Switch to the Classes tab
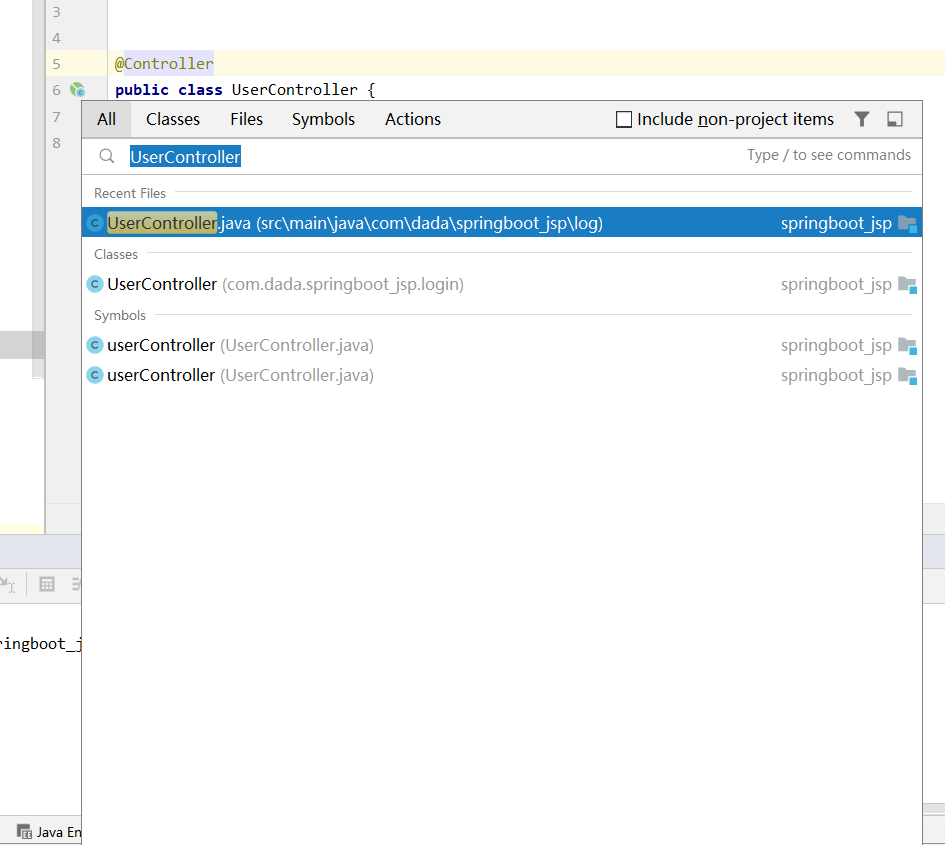The width and height of the screenshot is (945, 845). pyautogui.click(x=172, y=119)
